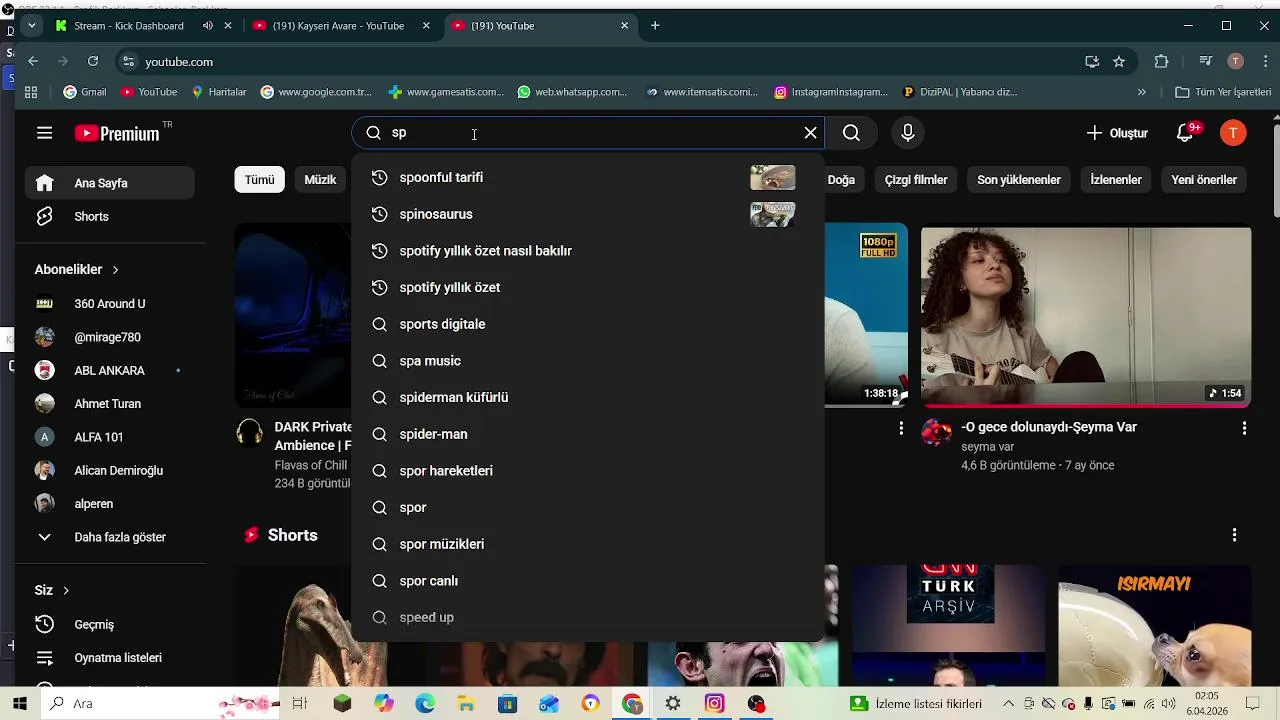Open the Shorts shelf three-dot menu
The height and width of the screenshot is (720, 1280).
point(1235,535)
